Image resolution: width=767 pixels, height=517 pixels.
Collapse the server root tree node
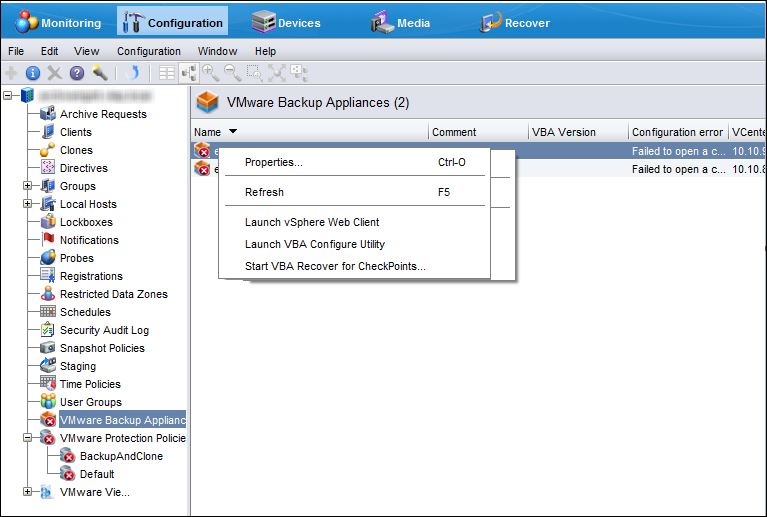pyautogui.click(x=7, y=95)
